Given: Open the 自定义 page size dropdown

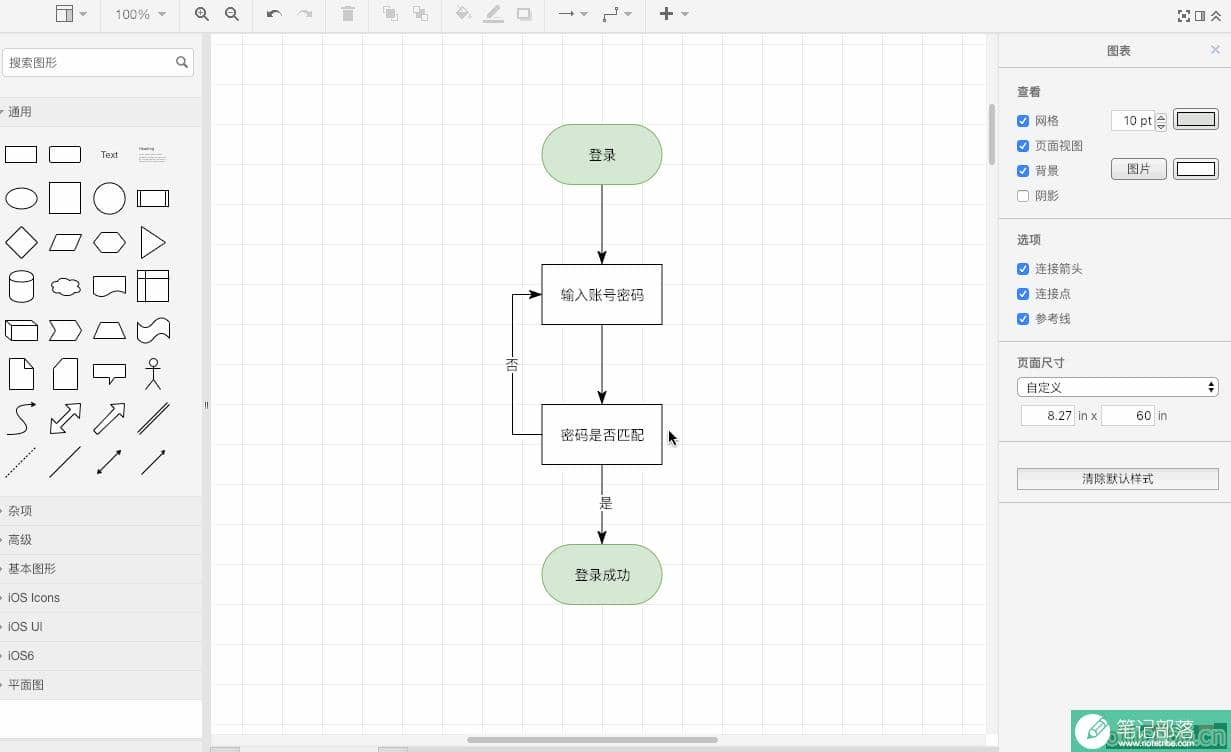Looking at the screenshot, I should (1118, 387).
